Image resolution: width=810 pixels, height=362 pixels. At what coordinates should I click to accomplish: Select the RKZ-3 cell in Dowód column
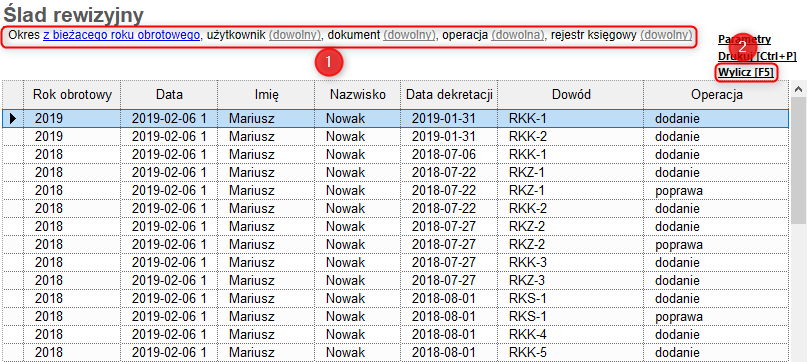pyautogui.click(x=571, y=280)
